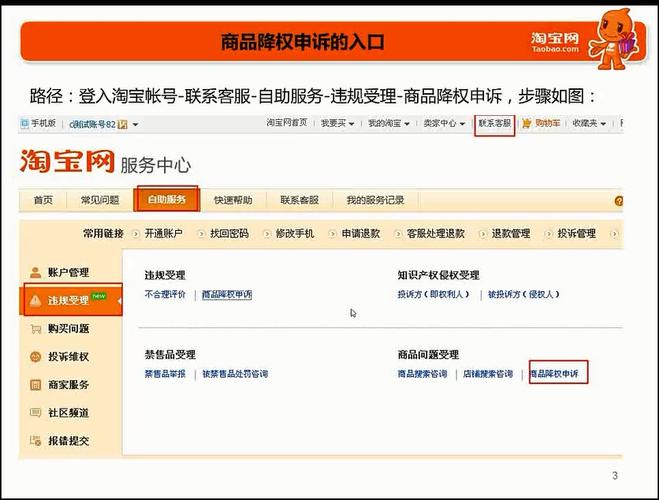Click the 客服处理退款 quick link
Image resolution: width=659 pixels, height=500 pixels.
click(x=436, y=234)
